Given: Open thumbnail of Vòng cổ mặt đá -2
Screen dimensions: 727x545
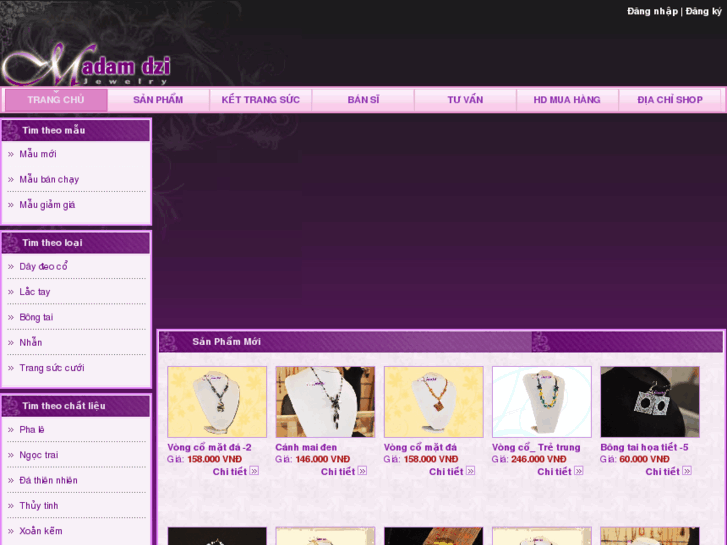Looking at the screenshot, I should click(x=217, y=402).
